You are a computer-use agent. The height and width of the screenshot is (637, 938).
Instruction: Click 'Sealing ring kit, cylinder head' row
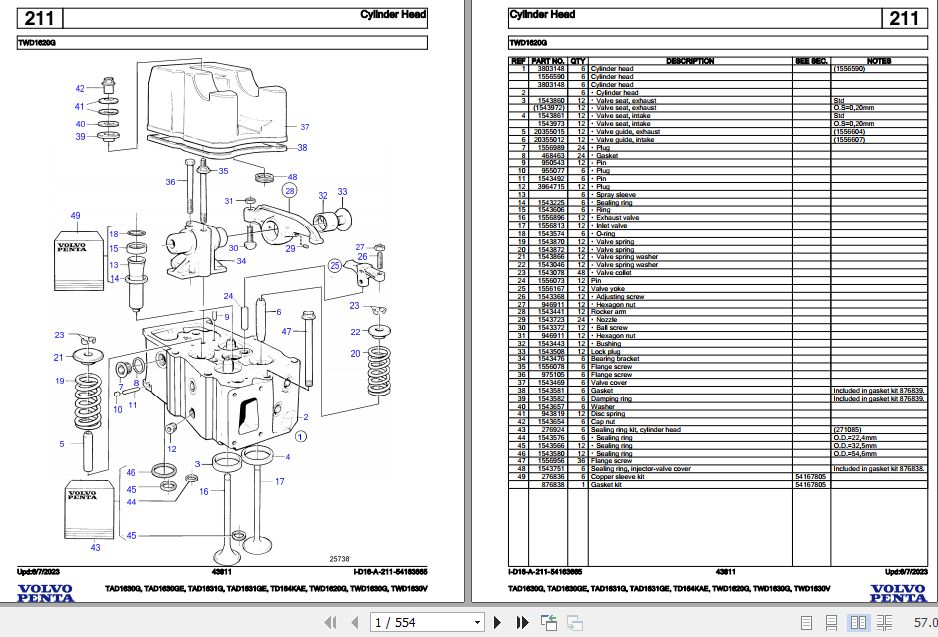(x=718, y=429)
